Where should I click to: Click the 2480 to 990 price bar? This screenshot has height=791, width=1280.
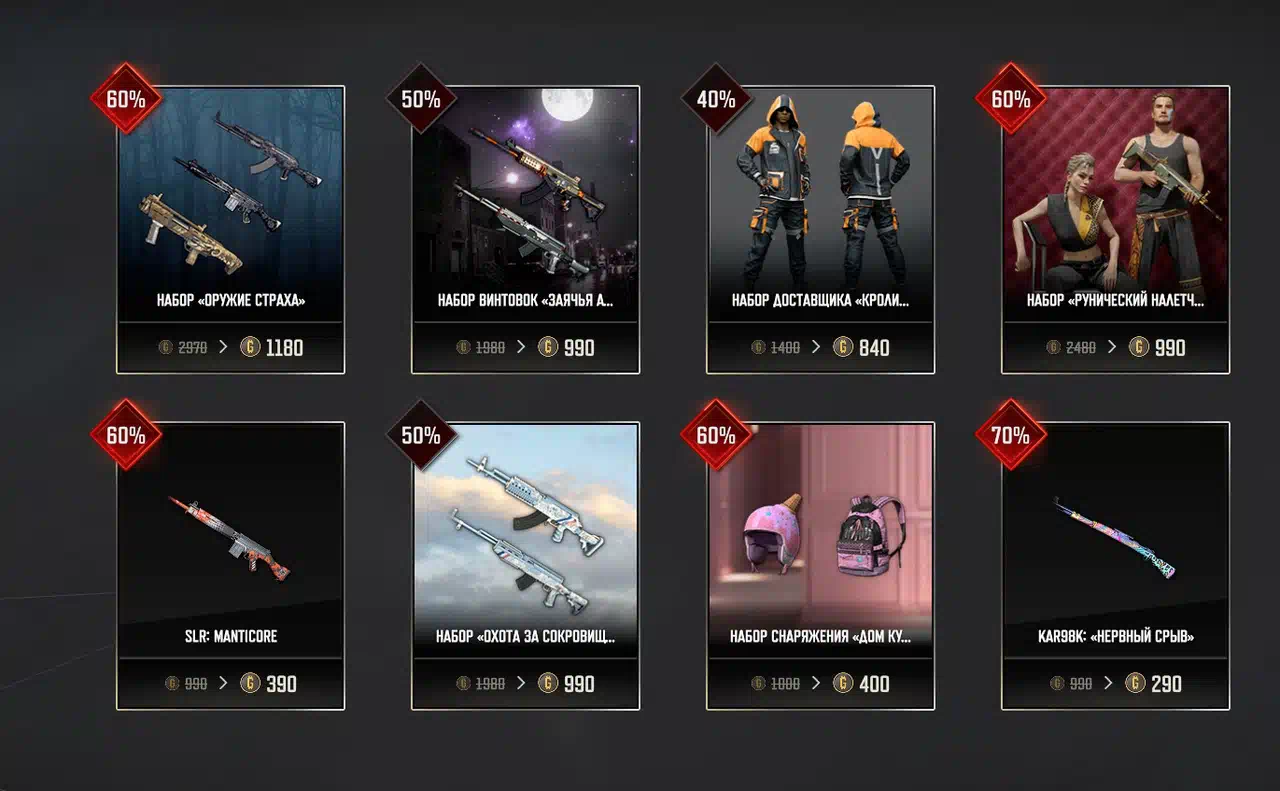1116,348
